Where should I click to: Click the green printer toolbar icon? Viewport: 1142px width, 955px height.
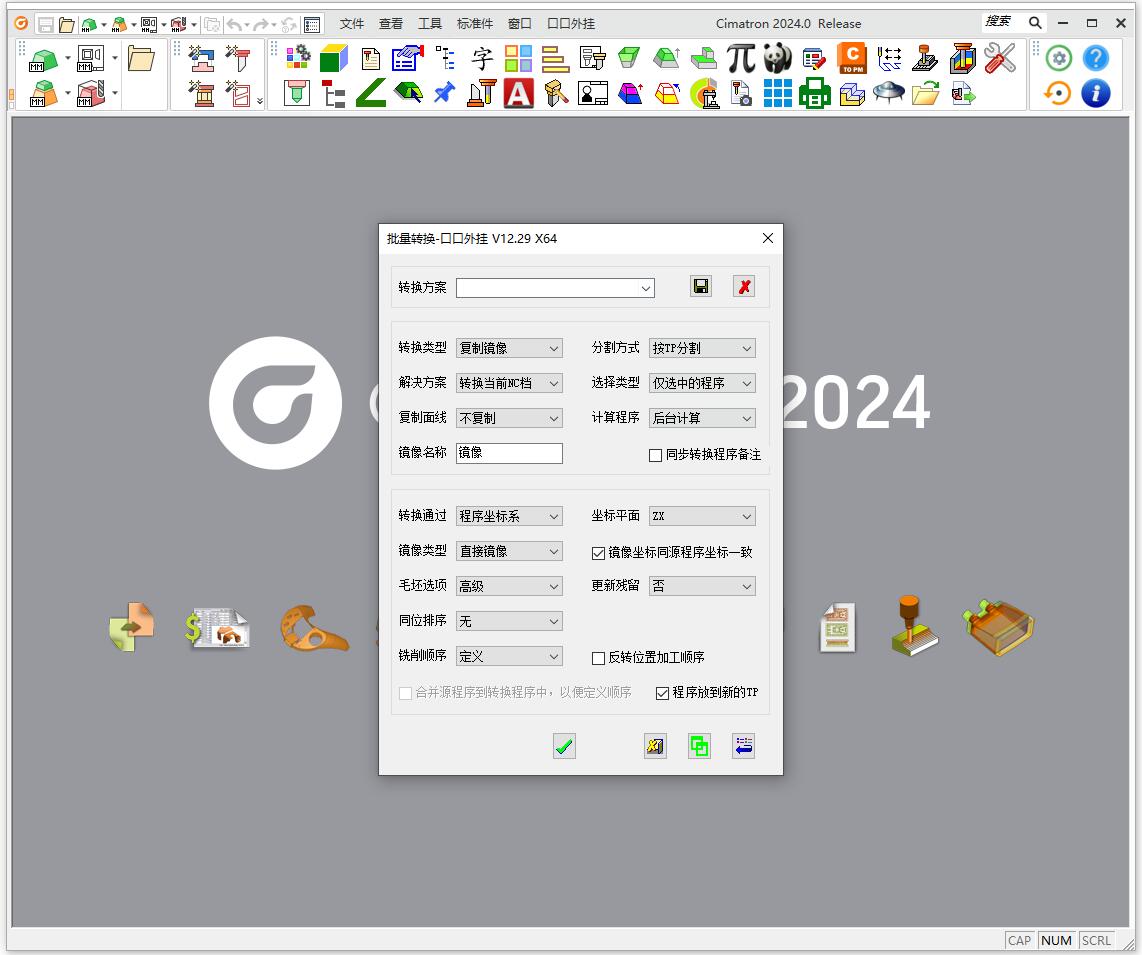[x=814, y=94]
